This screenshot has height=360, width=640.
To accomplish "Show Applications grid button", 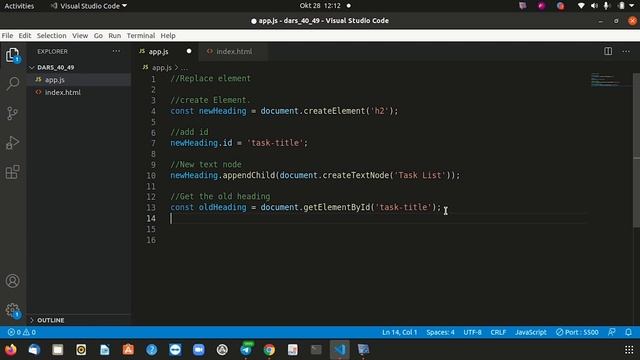I will pyautogui.click(x=629, y=350).
